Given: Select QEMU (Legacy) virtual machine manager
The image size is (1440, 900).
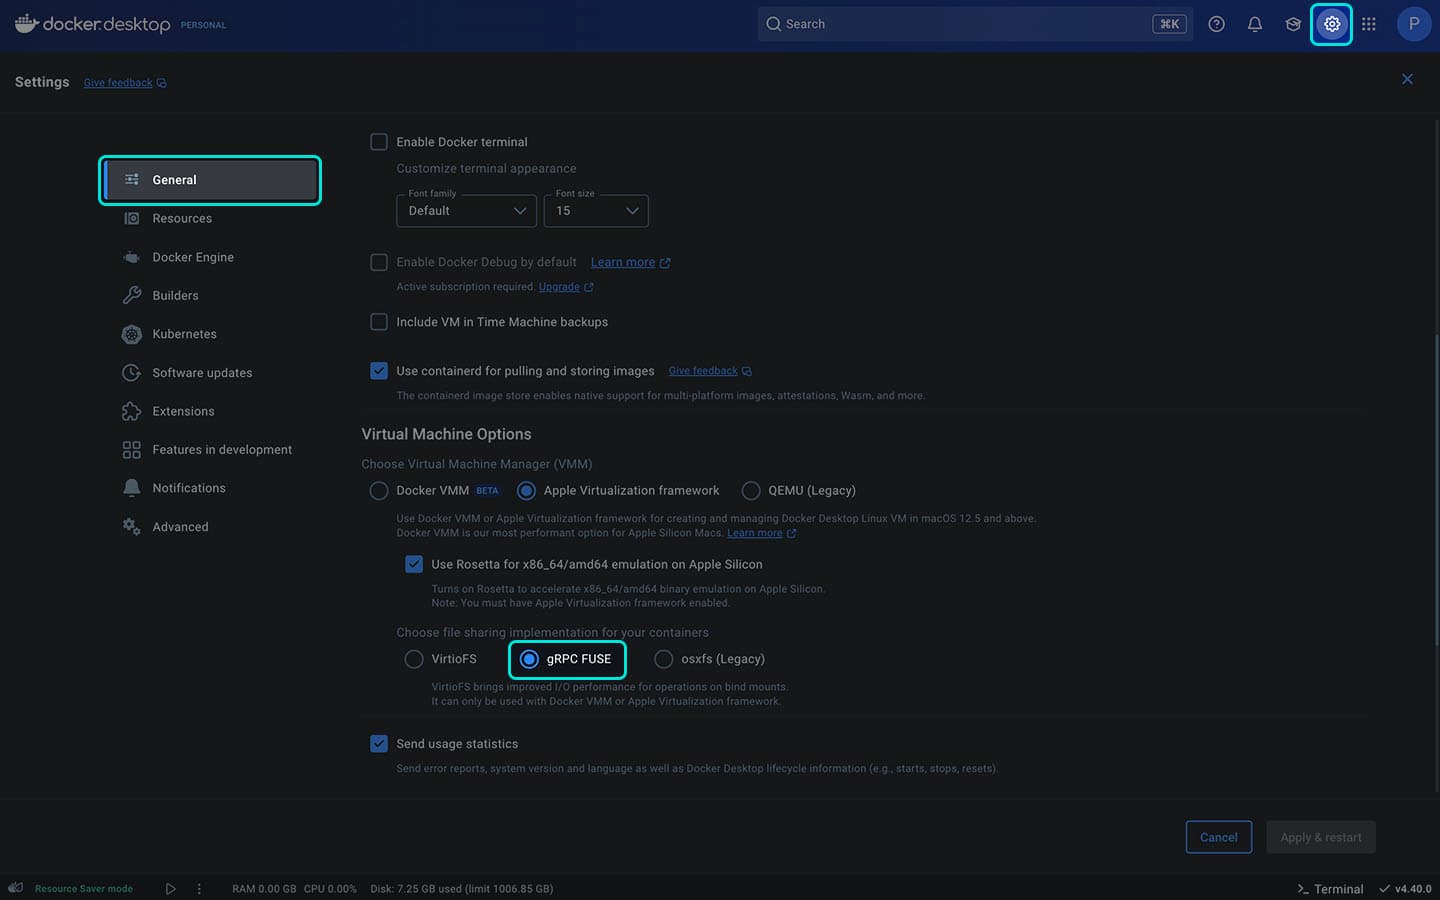Looking at the screenshot, I should pos(750,490).
